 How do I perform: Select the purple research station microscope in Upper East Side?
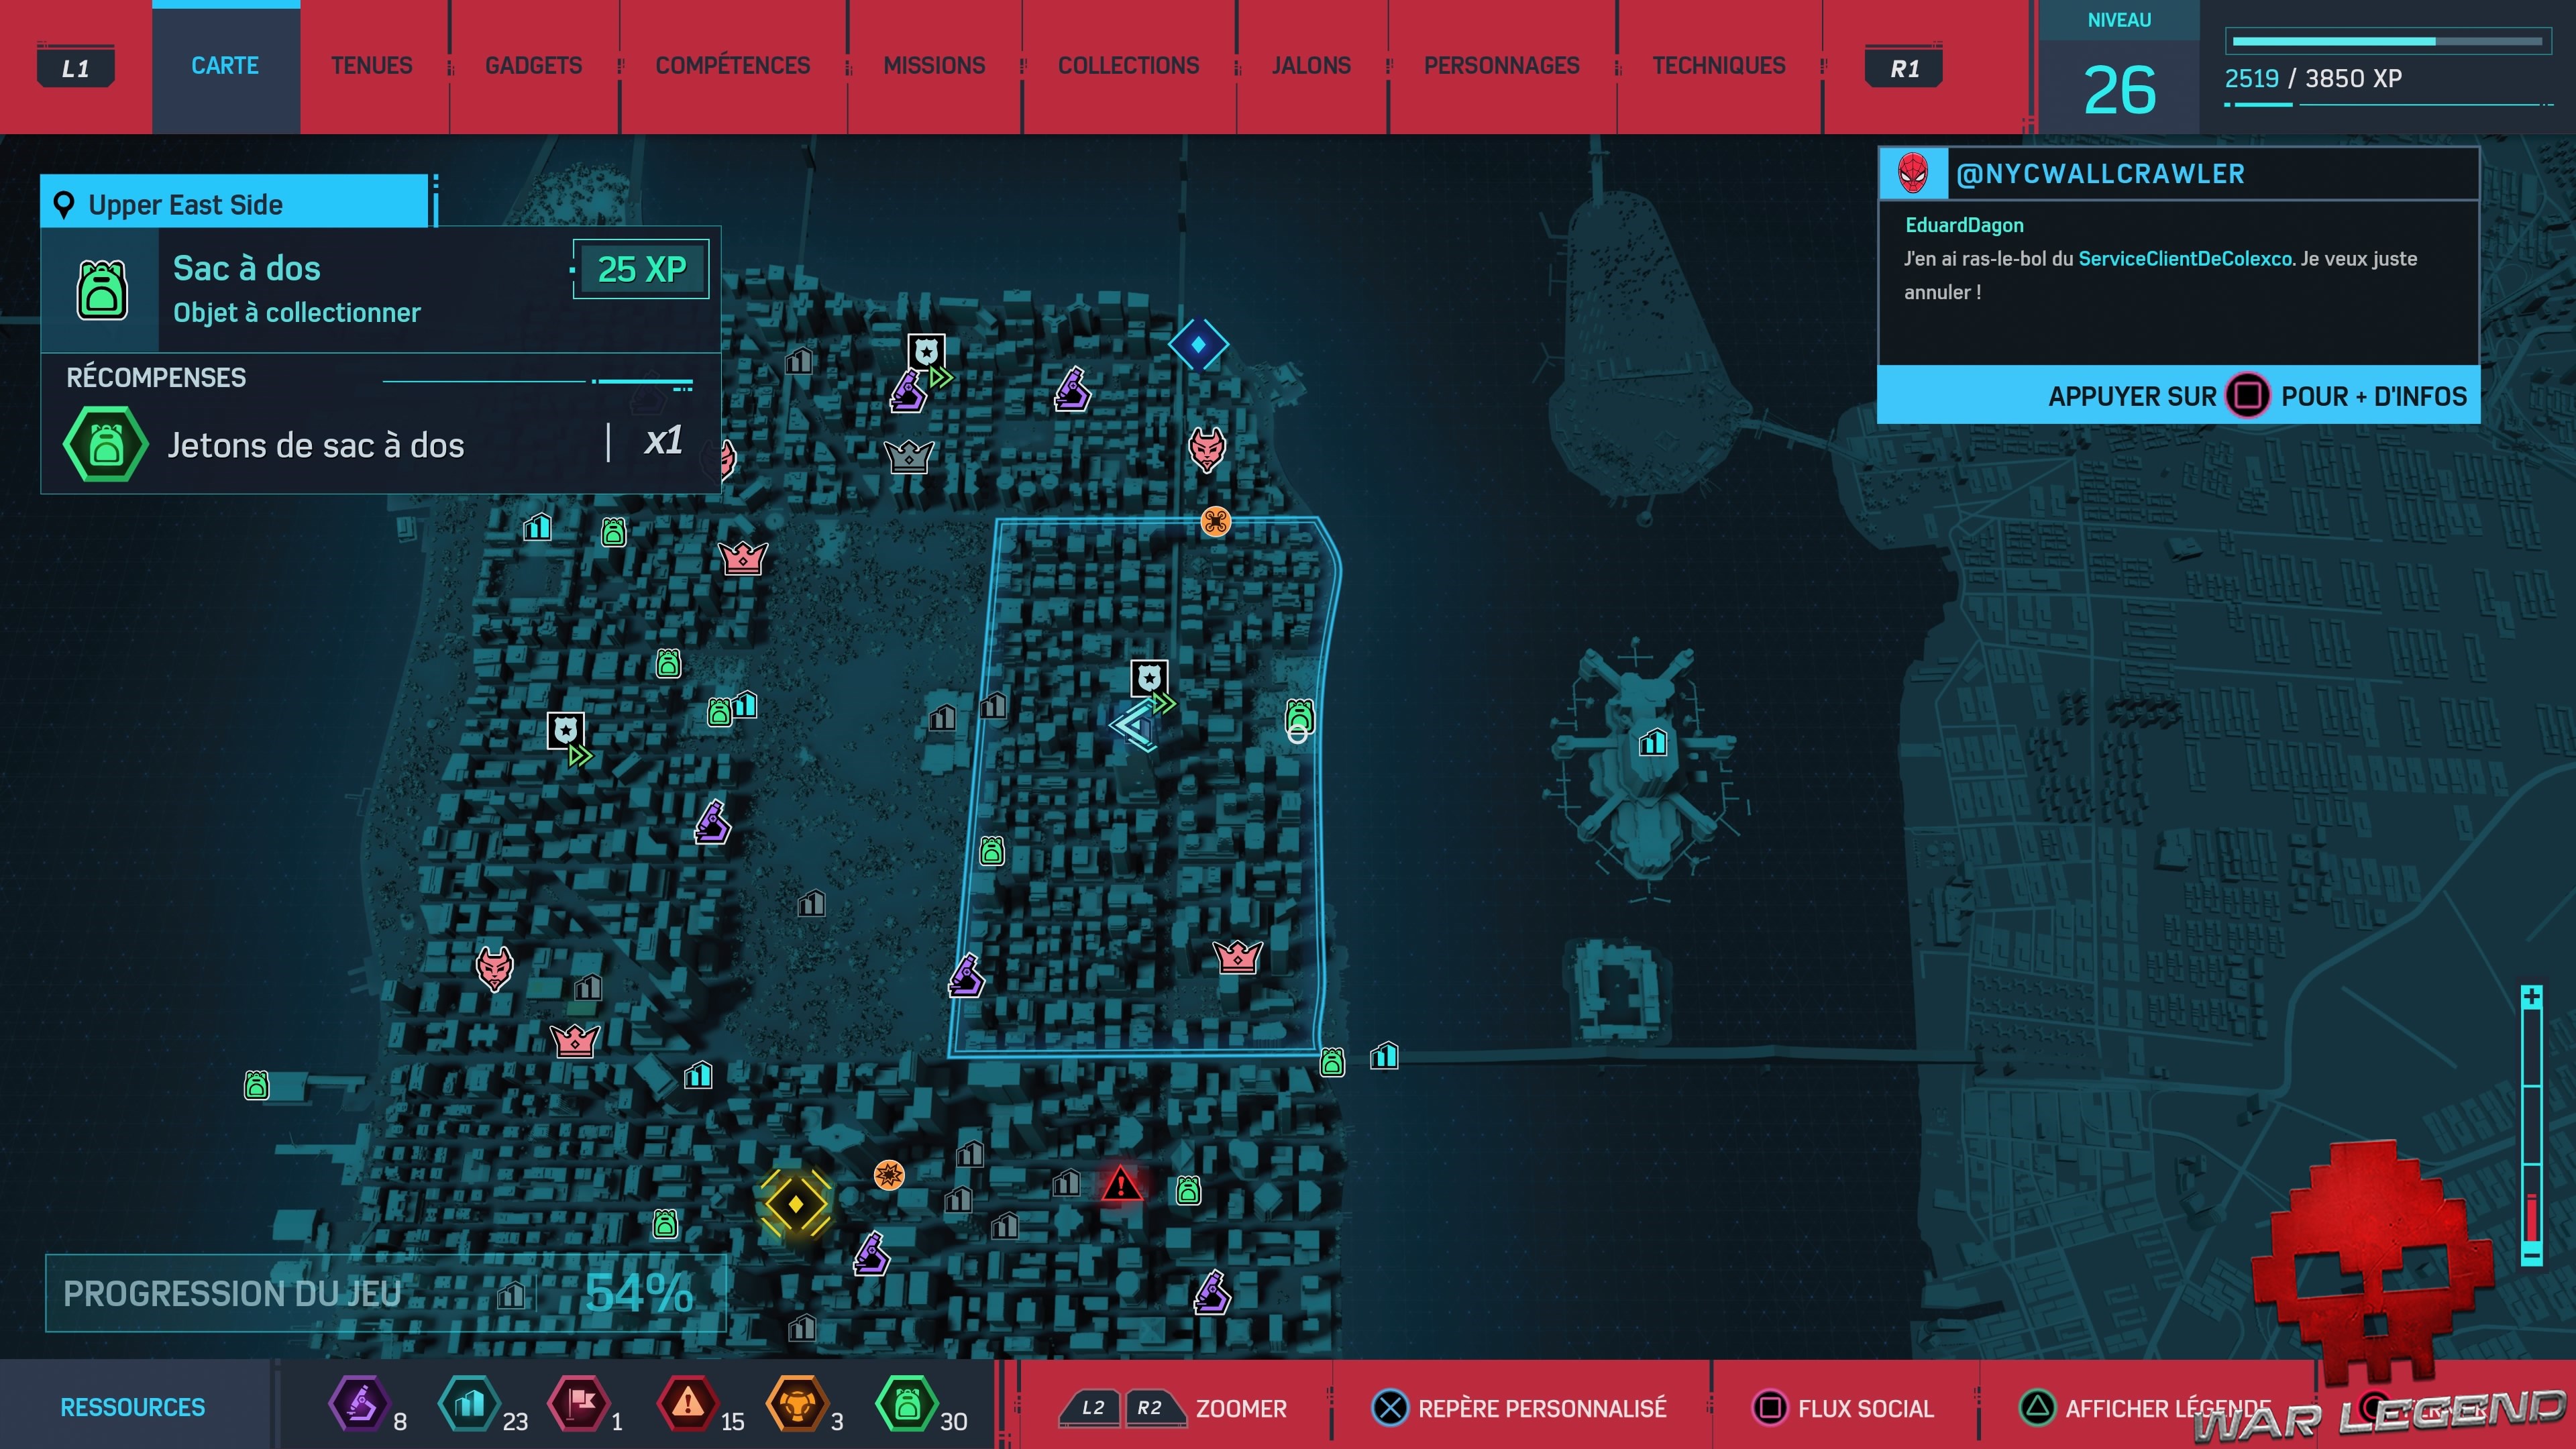[x=966, y=976]
